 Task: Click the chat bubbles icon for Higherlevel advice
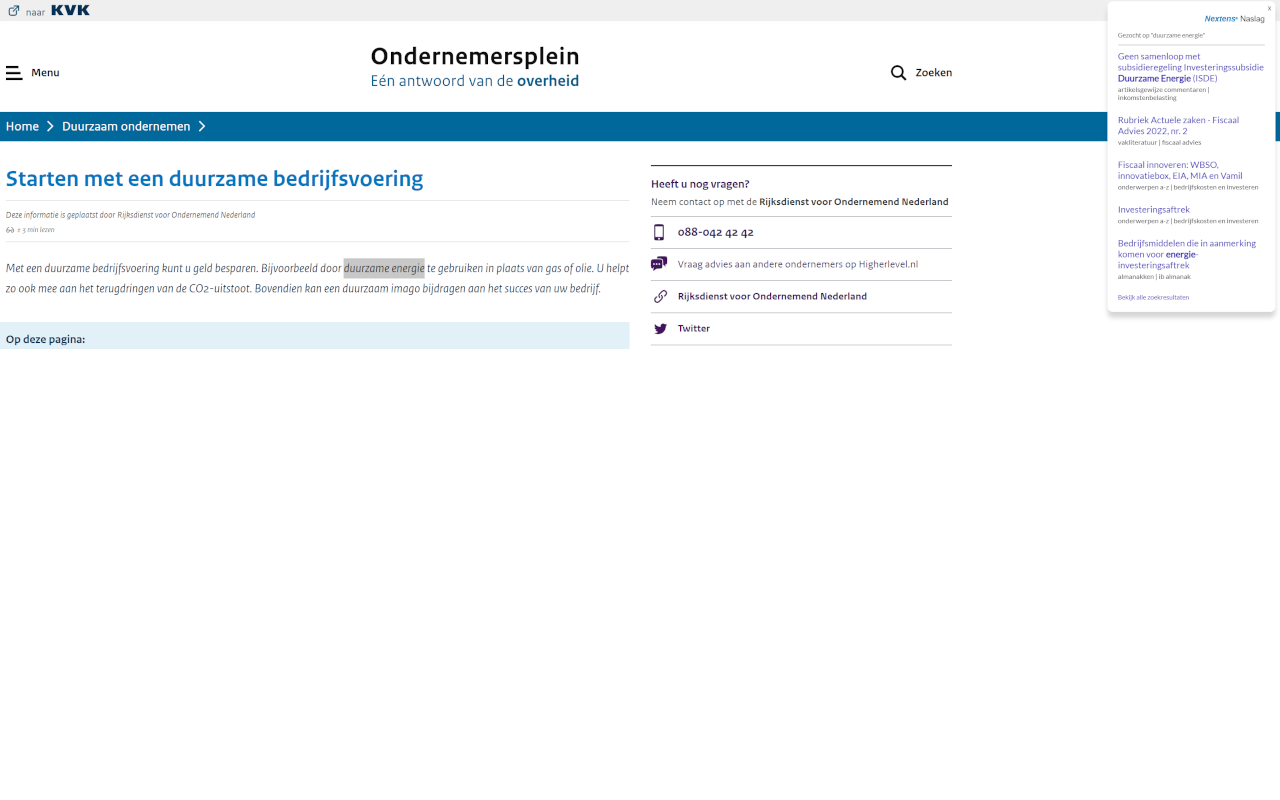pos(659,264)
